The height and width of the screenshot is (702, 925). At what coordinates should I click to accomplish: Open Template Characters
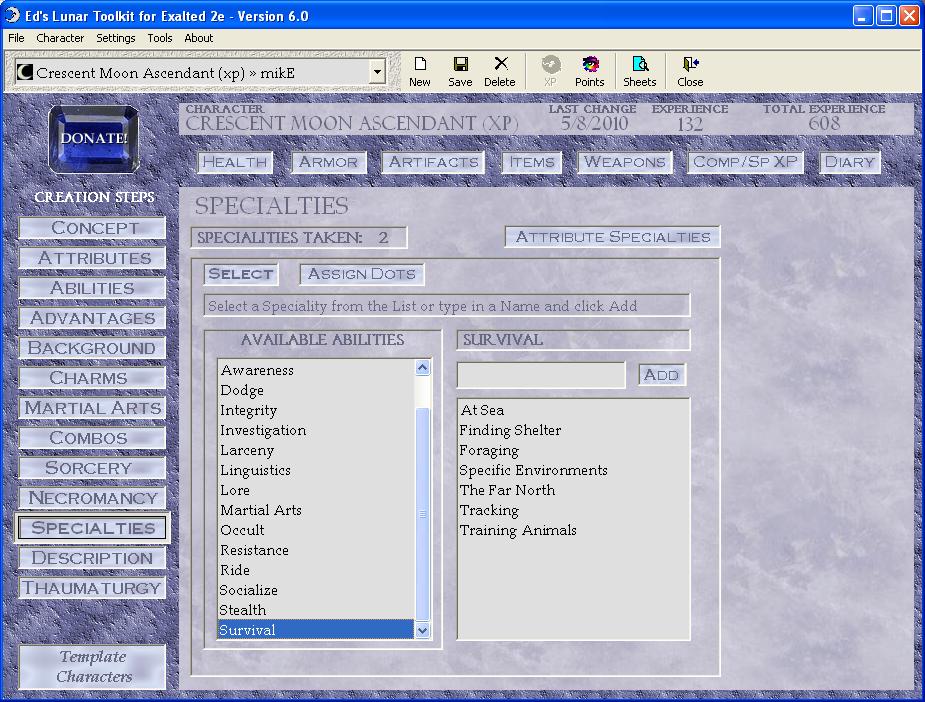[x=93, y=667]
